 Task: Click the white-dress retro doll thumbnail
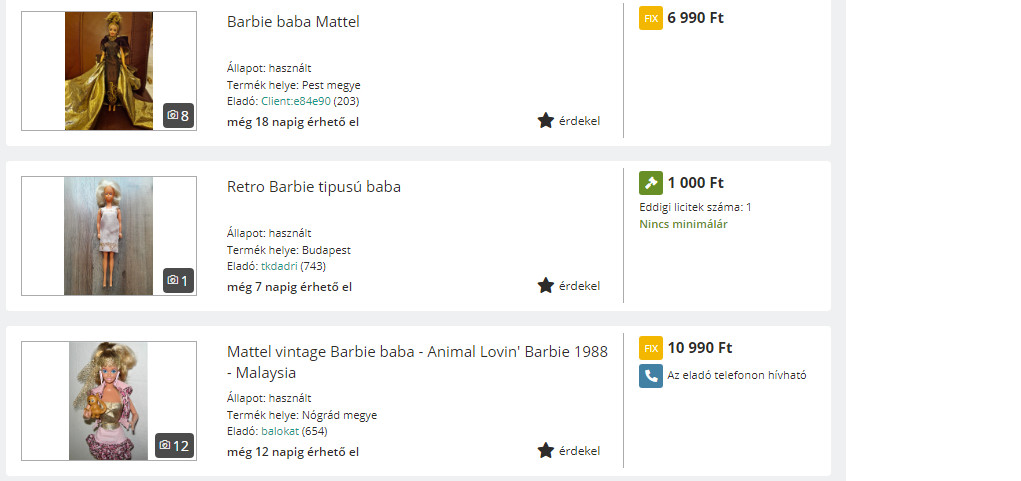(108, 236)
